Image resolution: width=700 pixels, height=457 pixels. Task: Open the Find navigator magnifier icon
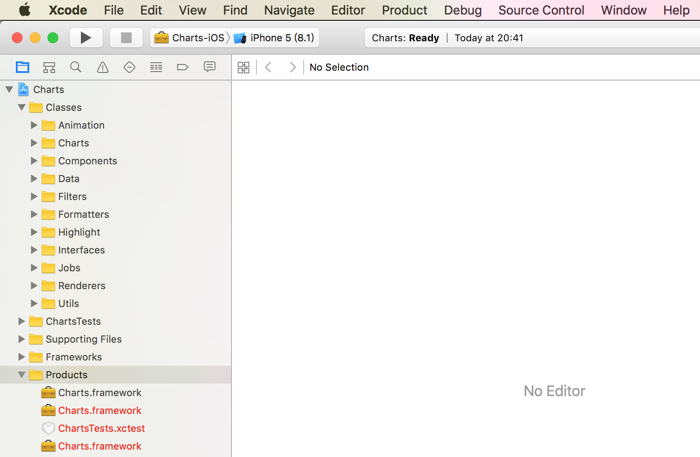tap(75, 67)
